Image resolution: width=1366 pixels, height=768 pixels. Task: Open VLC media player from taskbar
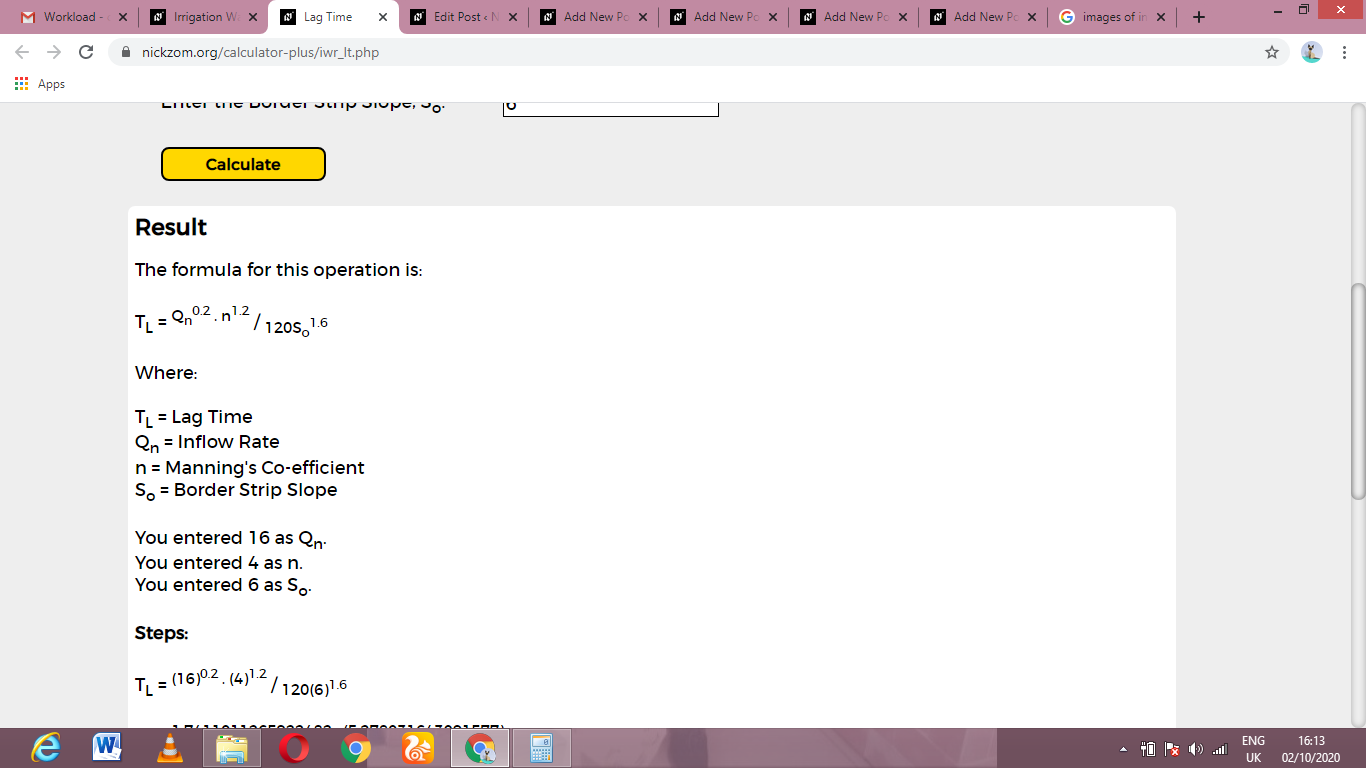(x=170, y=748)
